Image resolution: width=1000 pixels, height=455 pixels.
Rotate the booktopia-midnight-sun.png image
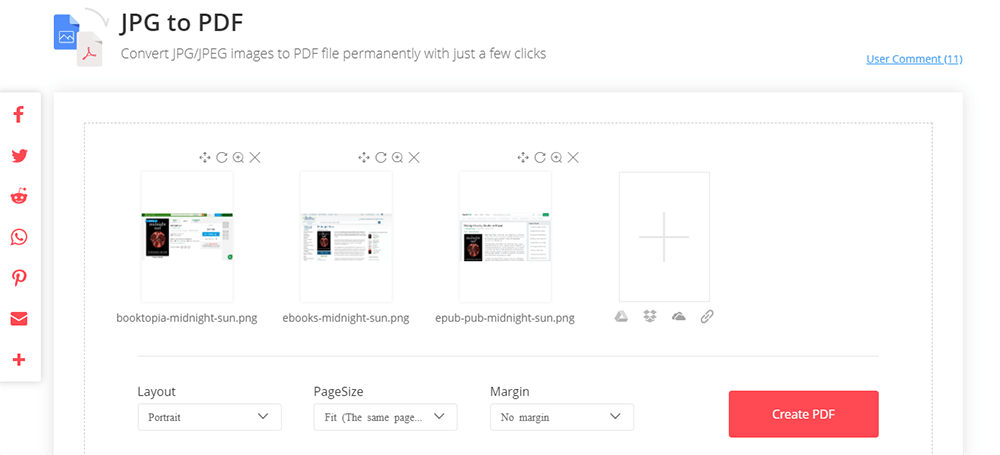coord(221,157)
